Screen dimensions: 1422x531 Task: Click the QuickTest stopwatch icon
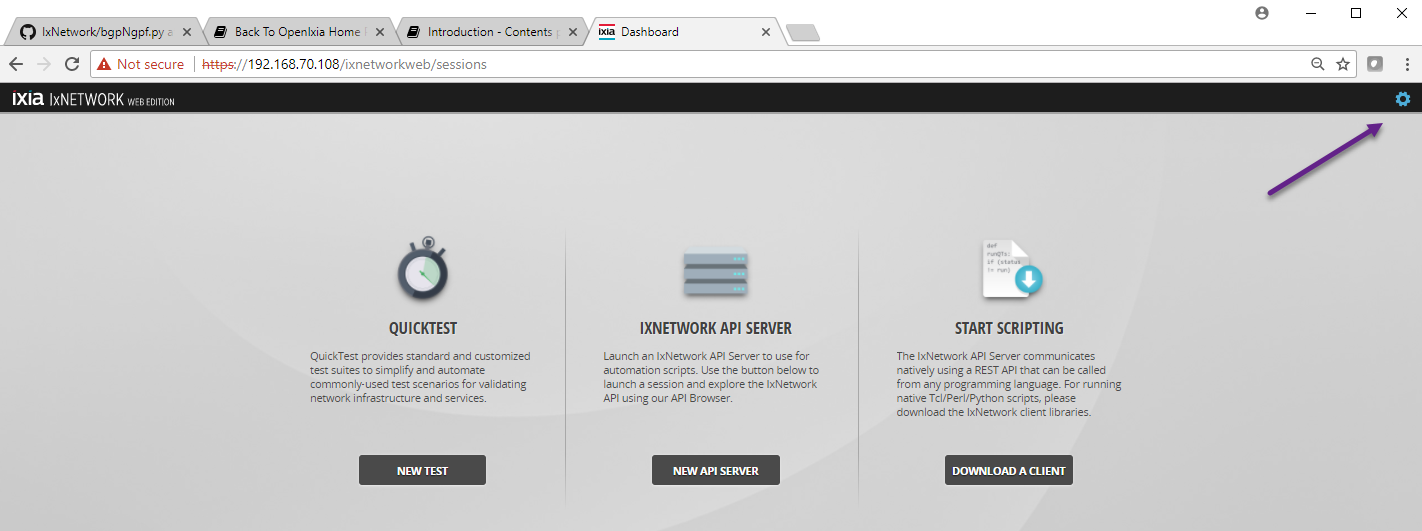pyautogui.click(x=422, y=269)
